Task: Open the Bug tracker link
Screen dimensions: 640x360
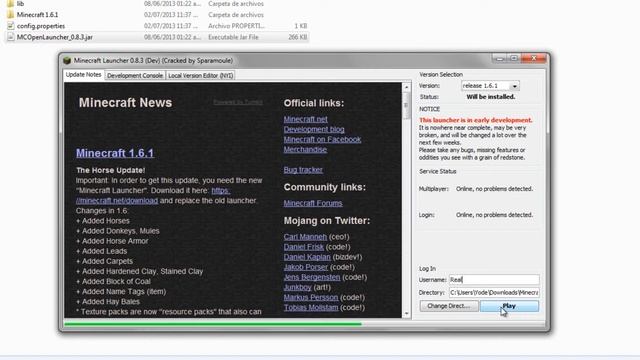Action: point(303,170)
